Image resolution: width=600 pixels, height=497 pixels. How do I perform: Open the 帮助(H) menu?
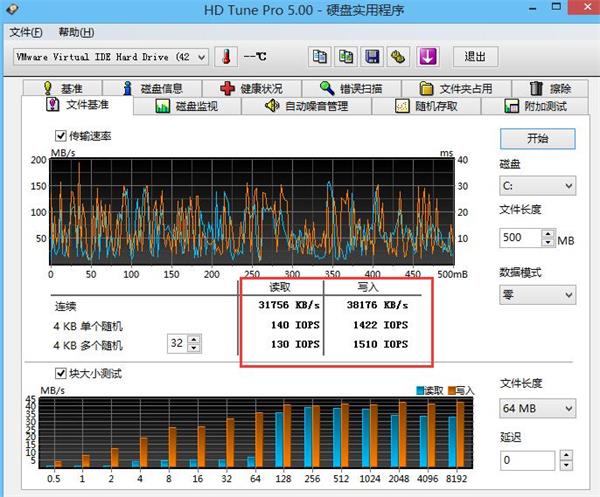tap(76, 33)
